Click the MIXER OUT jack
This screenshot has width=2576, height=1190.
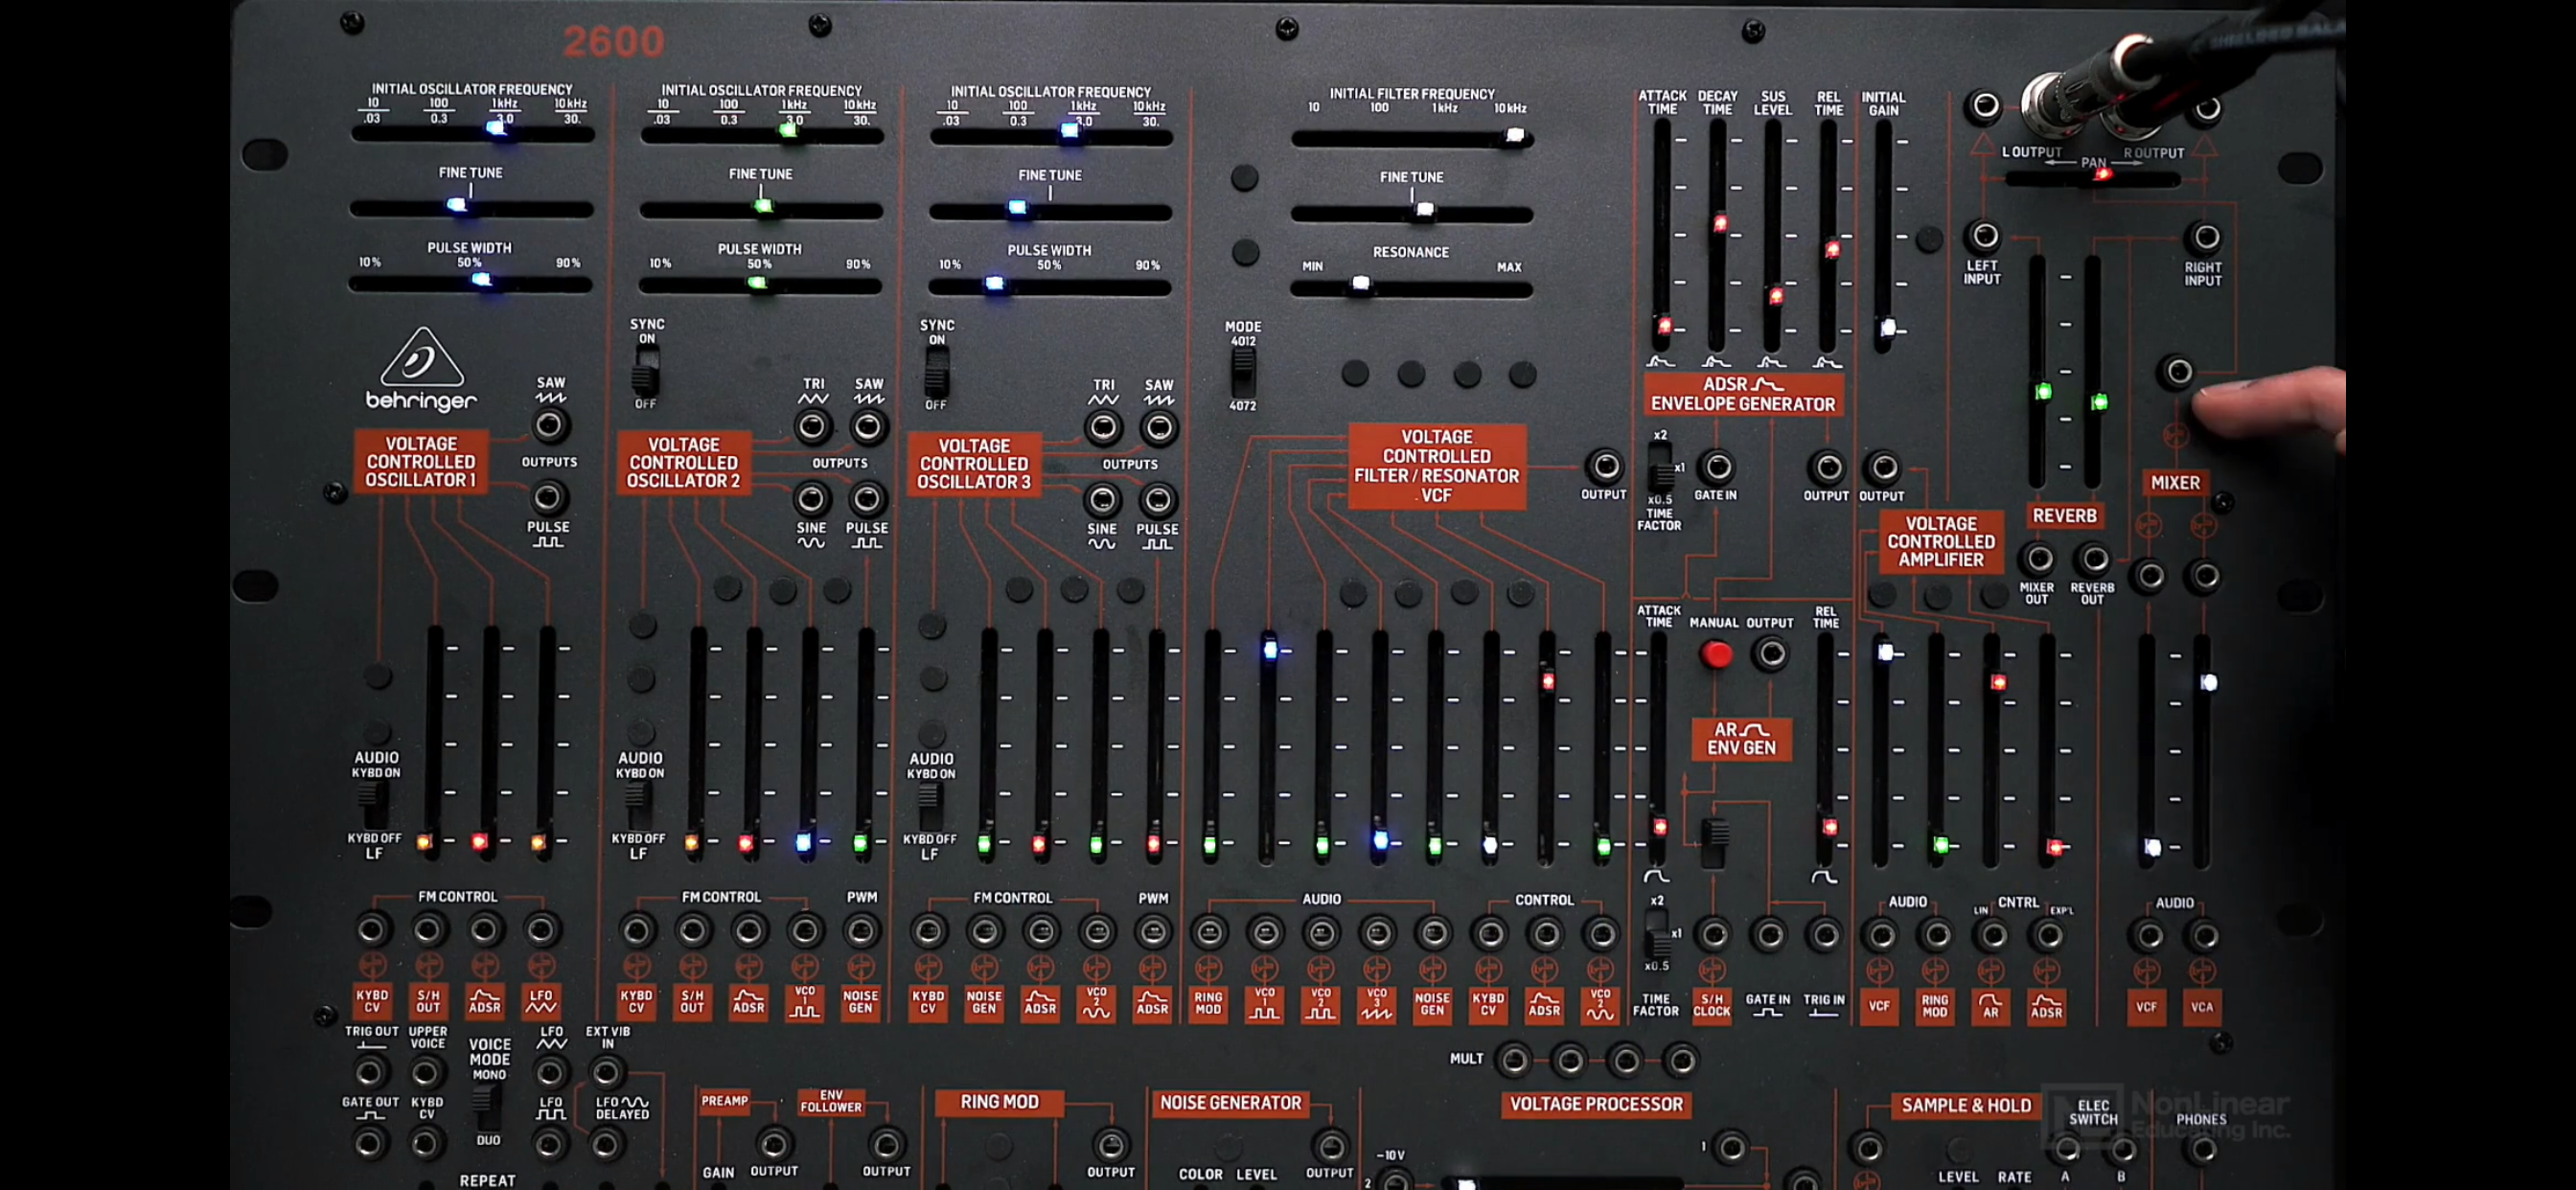pyautogui.click(x=2037, y=559)
